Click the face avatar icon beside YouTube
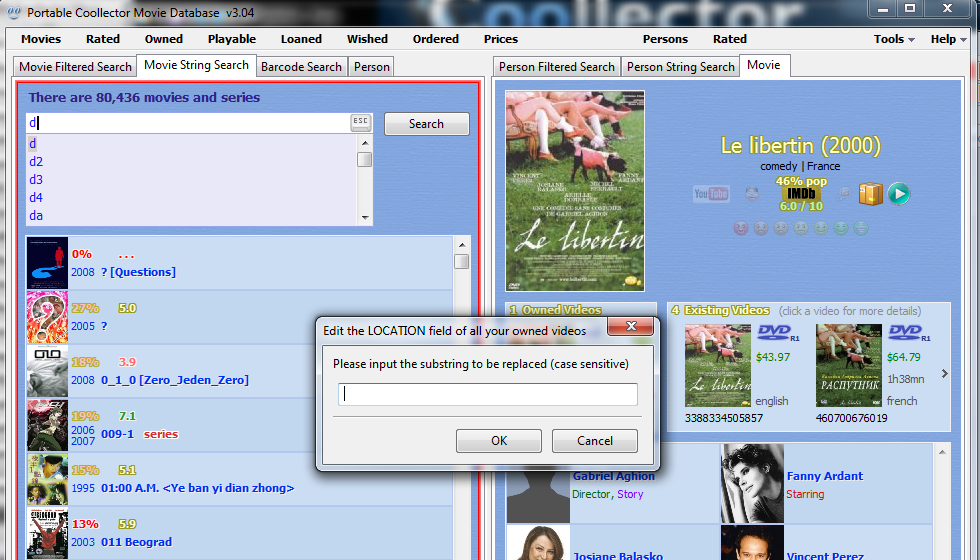 point(752,194)
